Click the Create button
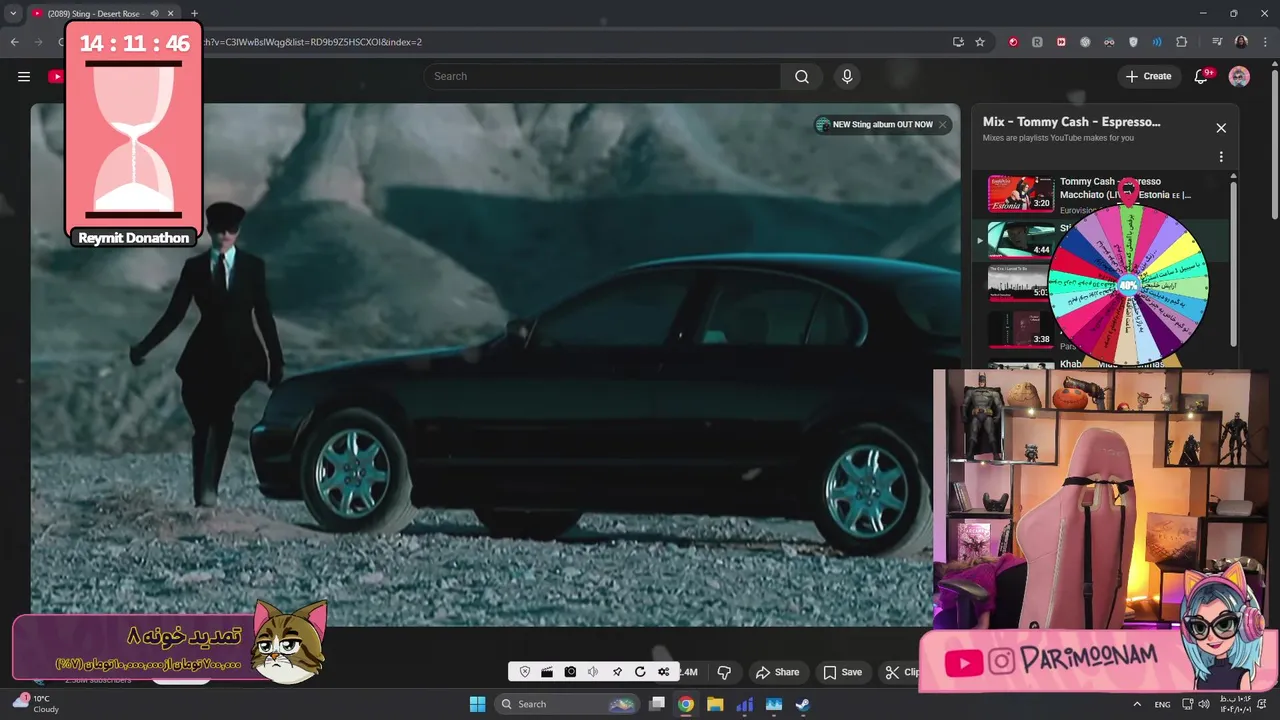1280x720 pixels. point(1148,76)
